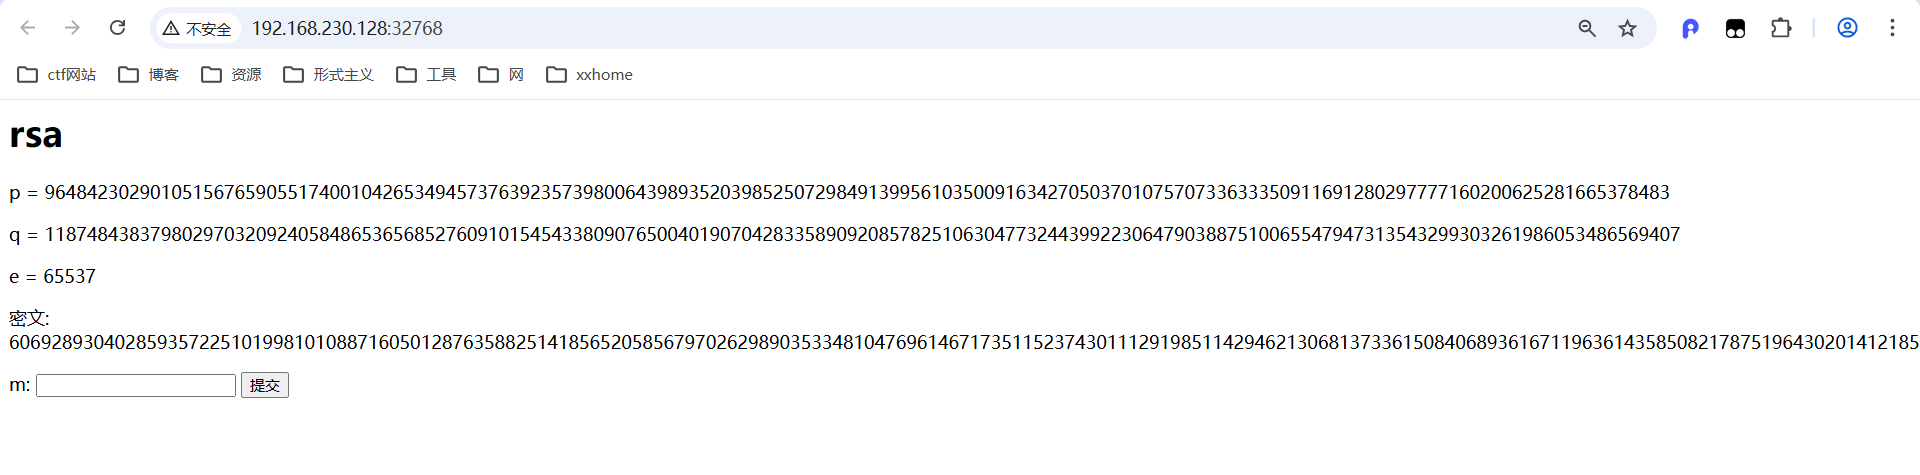Bookmark this page with the star icon
The width and height of the screenshot is (1920, 475).
pos(1628,28)
